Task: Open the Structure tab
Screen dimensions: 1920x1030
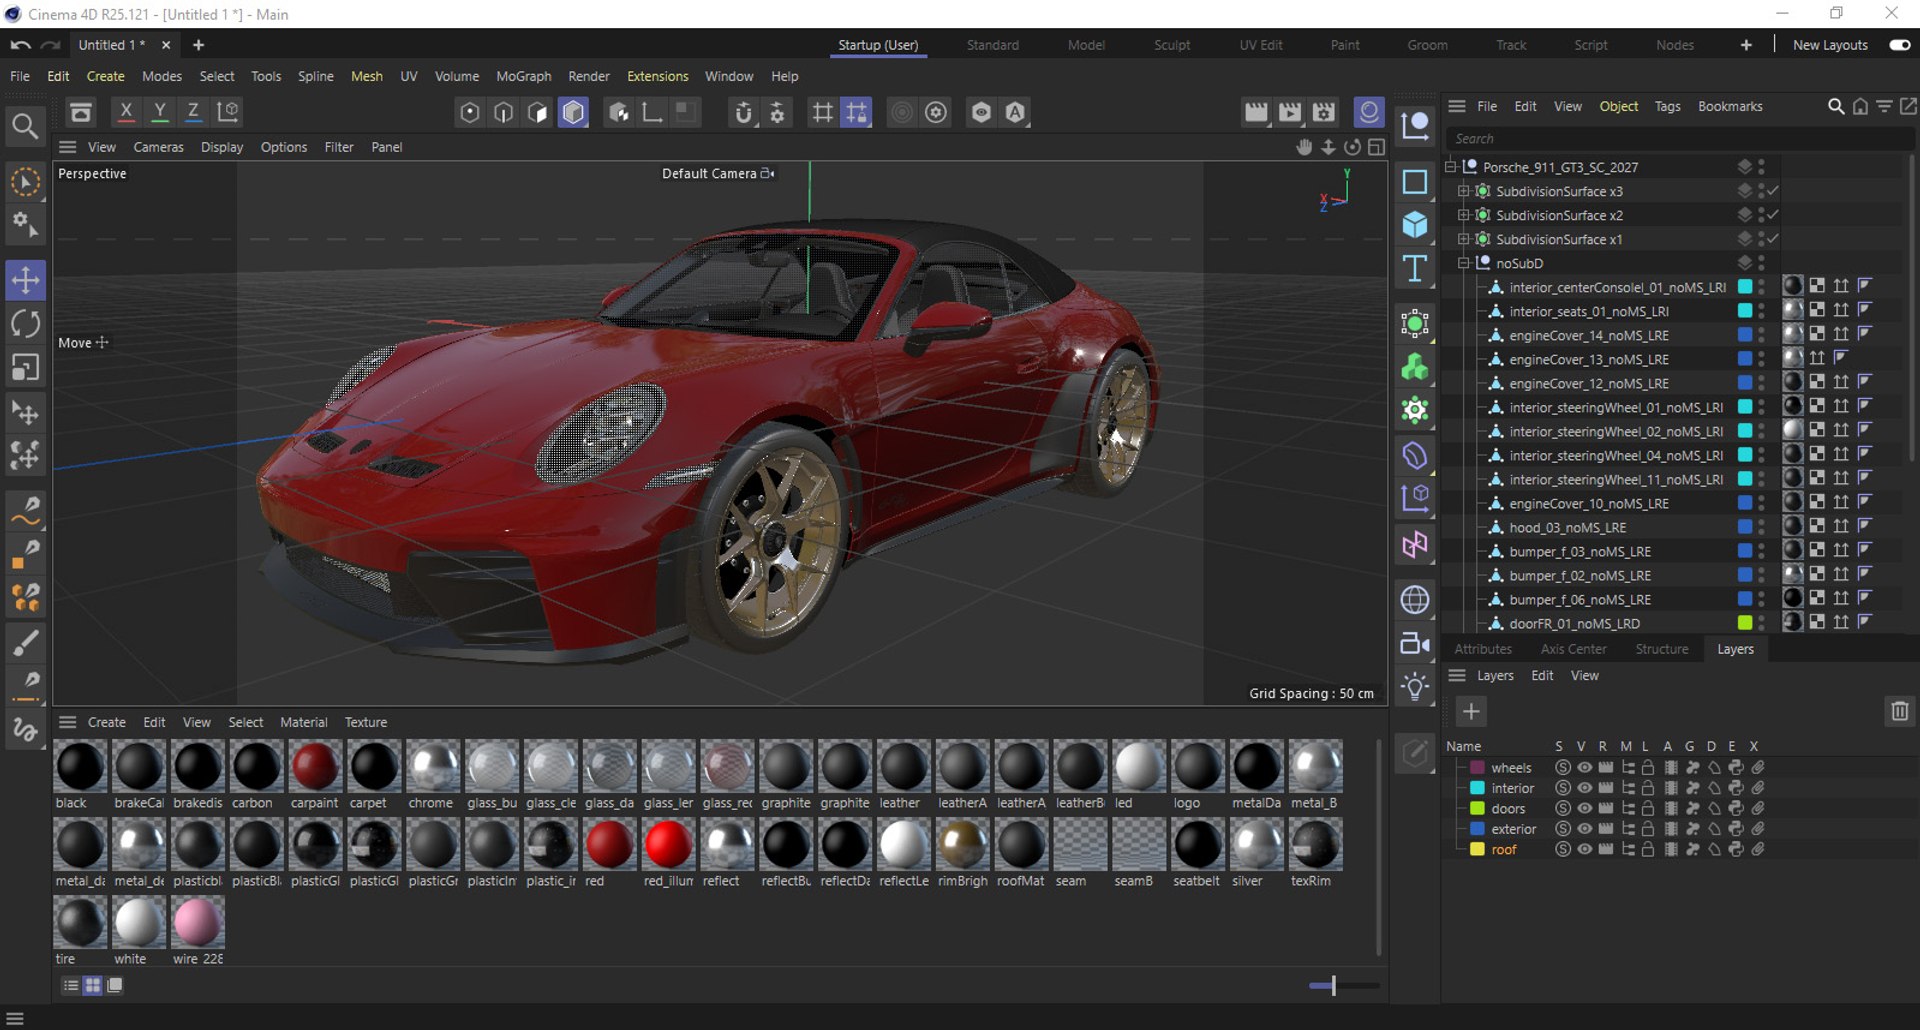Action: point(1661,649)
